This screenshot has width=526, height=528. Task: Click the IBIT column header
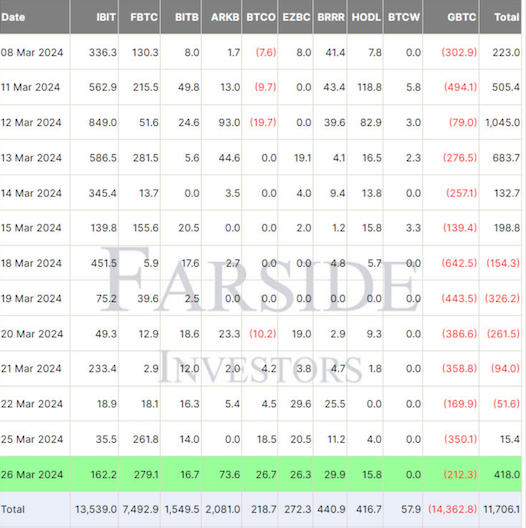(94, 17)
